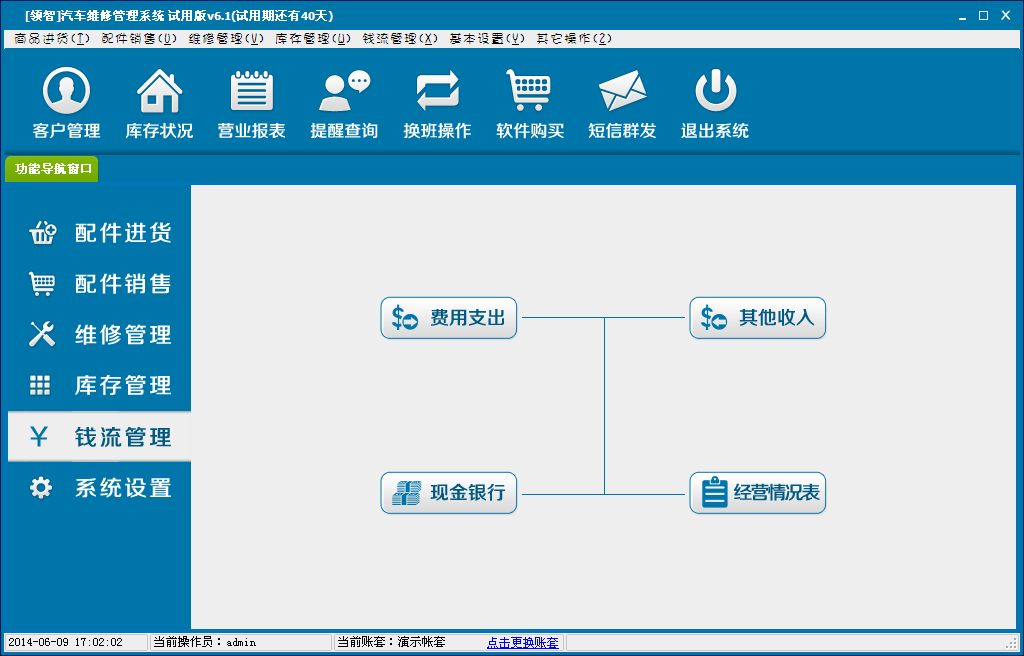Open 系统设置 from the sidebar

(100, 488)
